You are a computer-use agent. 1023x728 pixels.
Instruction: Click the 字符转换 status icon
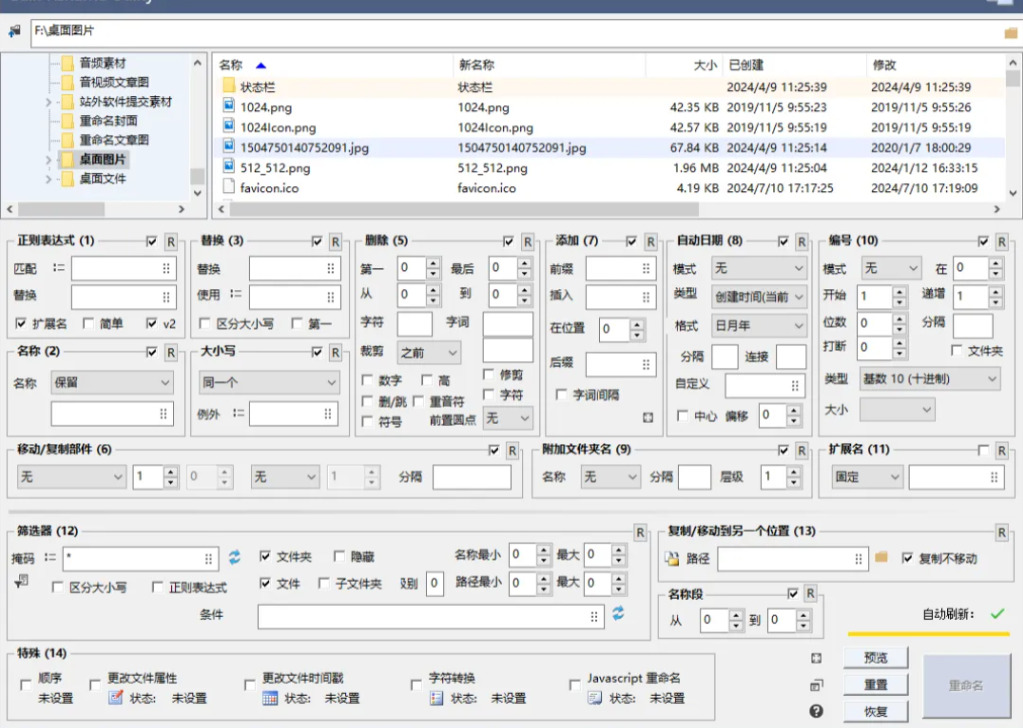point(436,698)
